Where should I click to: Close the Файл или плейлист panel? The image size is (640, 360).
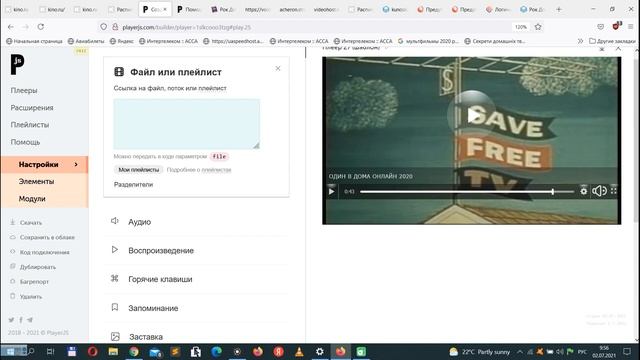pyautogui.click(x=278, y=69)
